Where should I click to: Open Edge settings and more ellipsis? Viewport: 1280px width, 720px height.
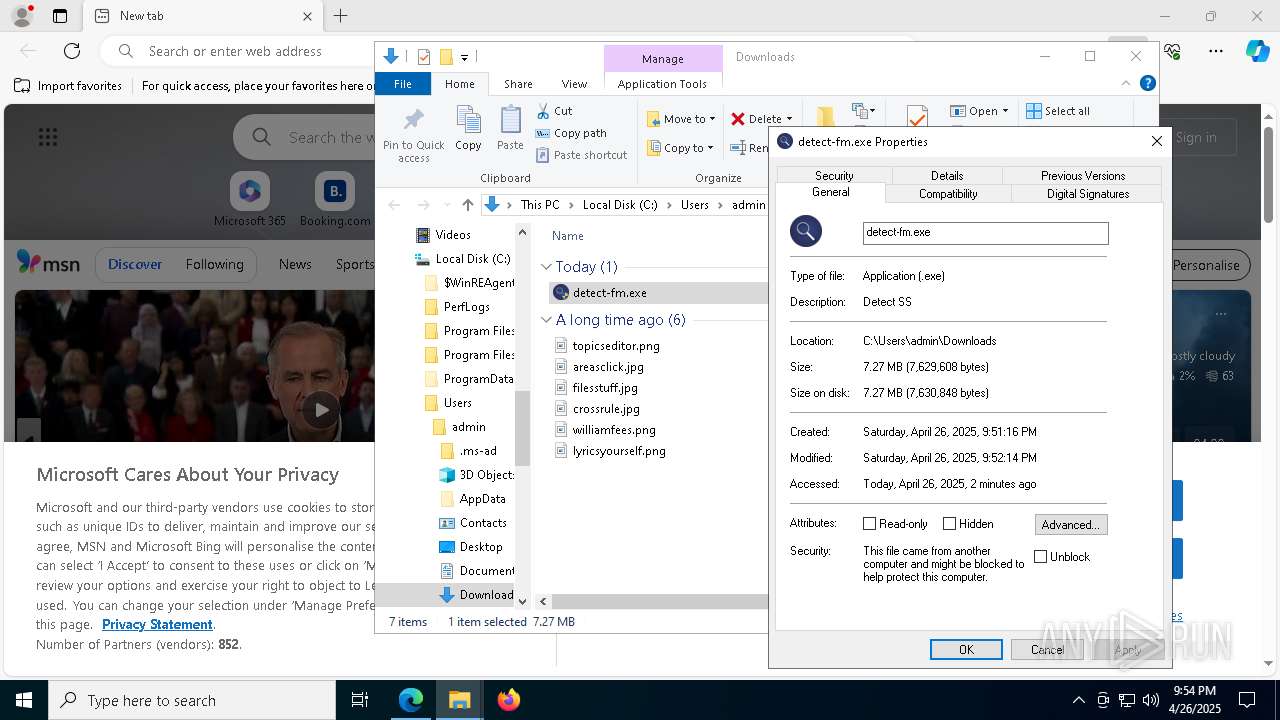[x=1216, y=51]
